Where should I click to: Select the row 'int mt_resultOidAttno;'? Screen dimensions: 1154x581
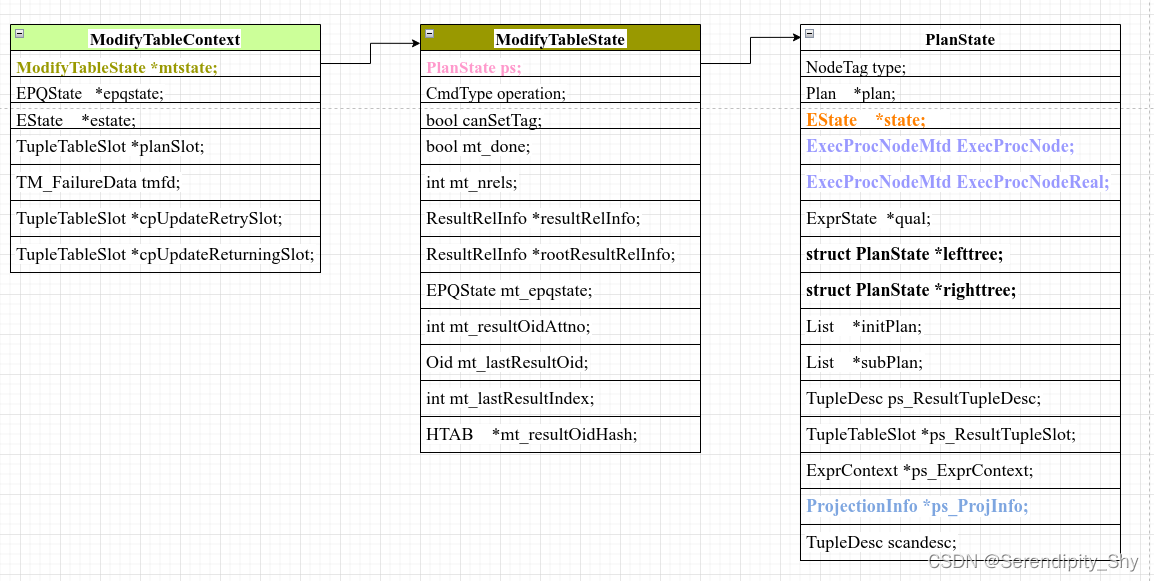click(560, 326)
